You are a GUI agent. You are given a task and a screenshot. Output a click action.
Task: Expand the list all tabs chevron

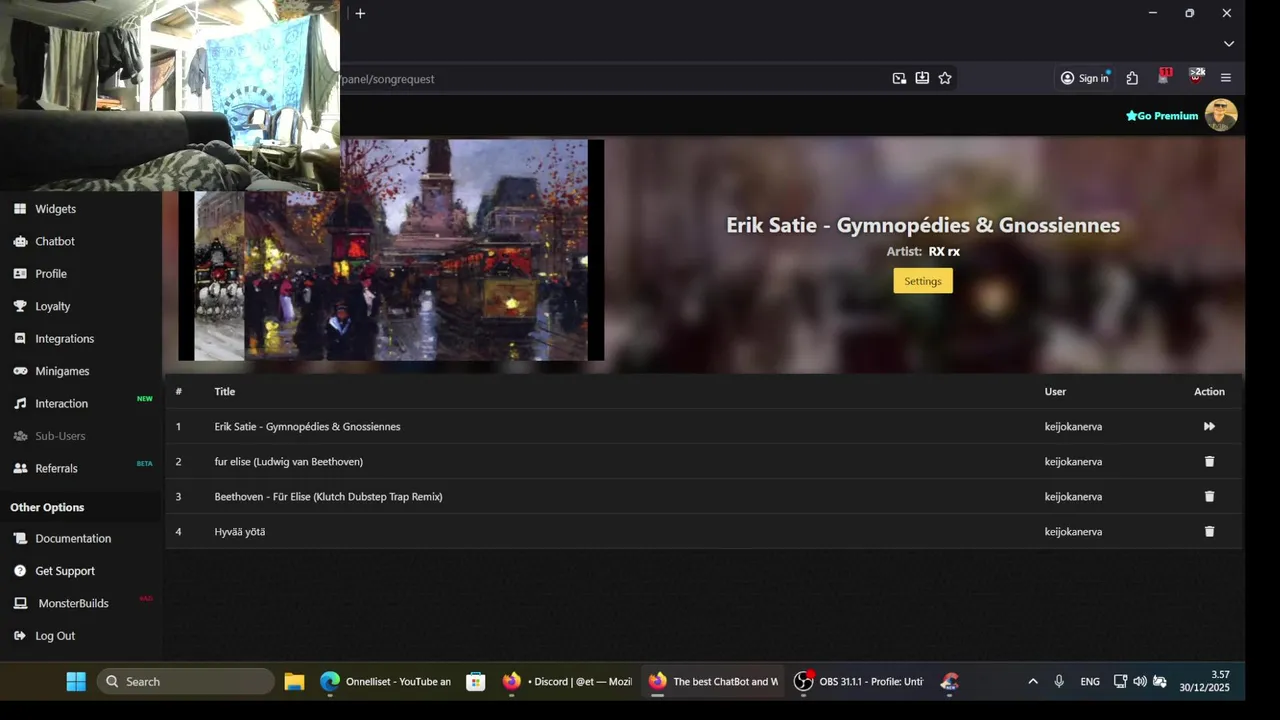pos(1229,44)
